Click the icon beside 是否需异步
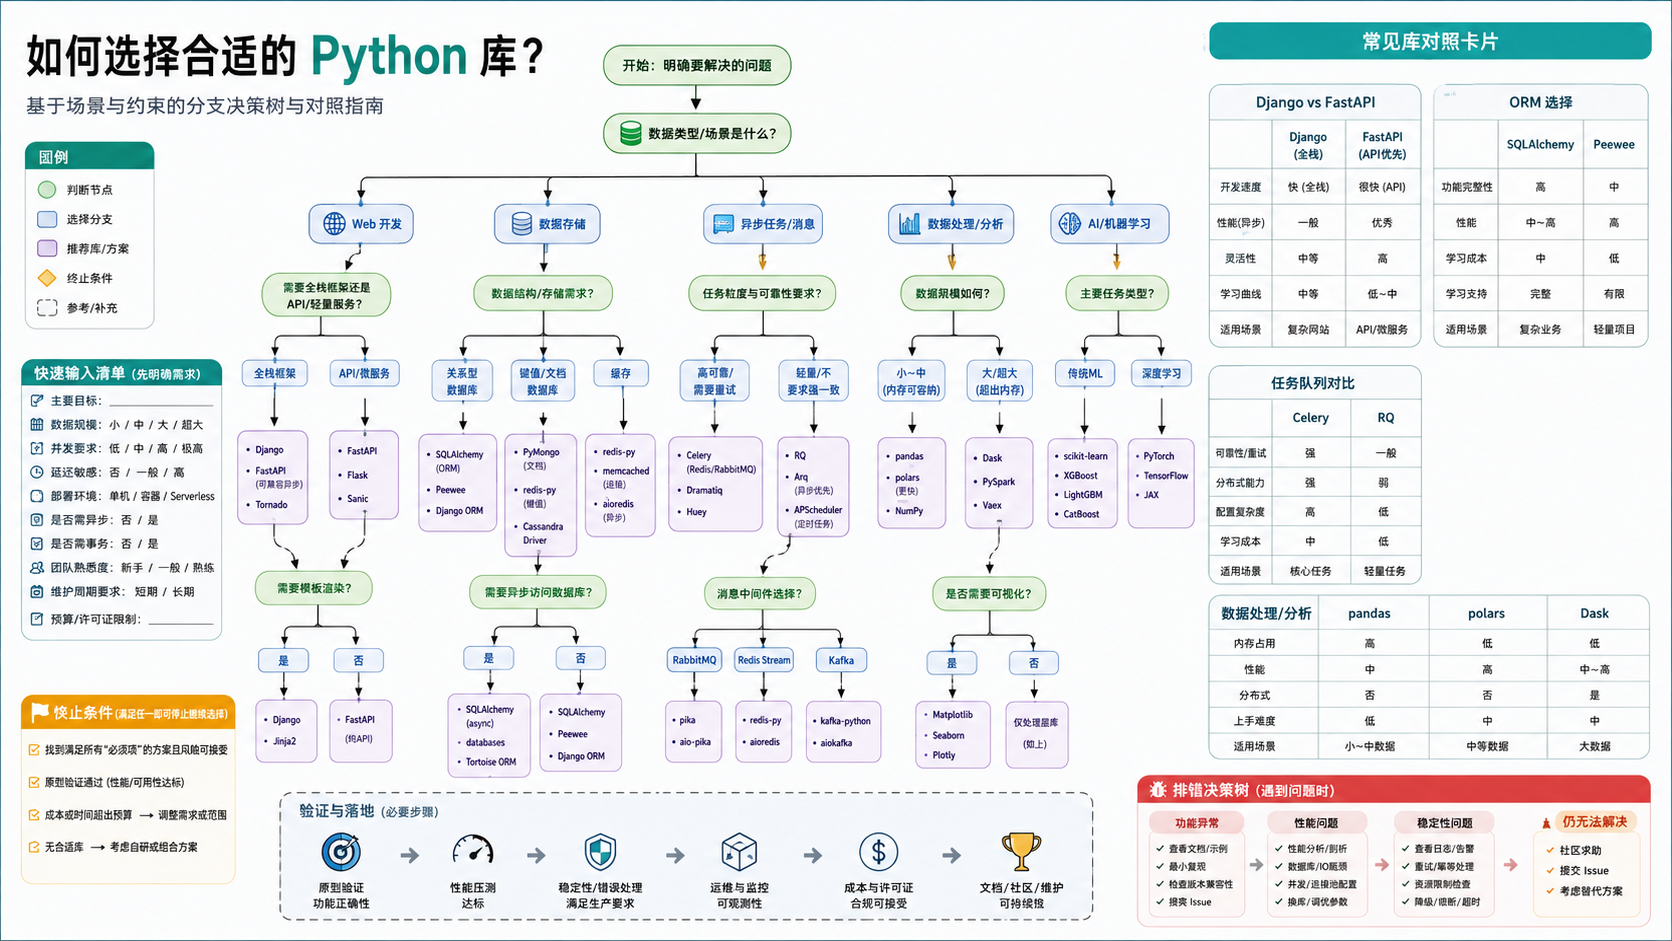This screenshot has height=941, width=1672. [x=37, y=520]
